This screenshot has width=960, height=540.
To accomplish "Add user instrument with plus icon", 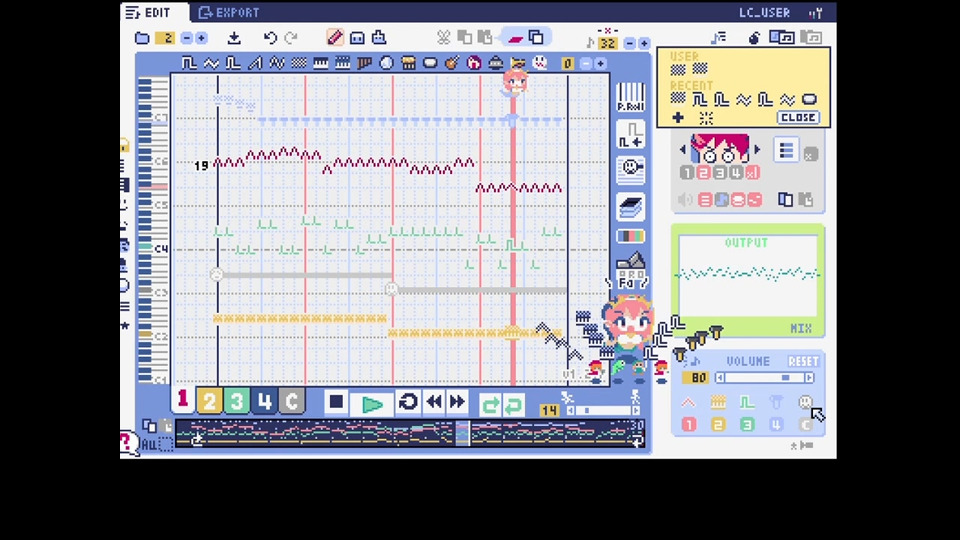I will click(x=678, y=118).
